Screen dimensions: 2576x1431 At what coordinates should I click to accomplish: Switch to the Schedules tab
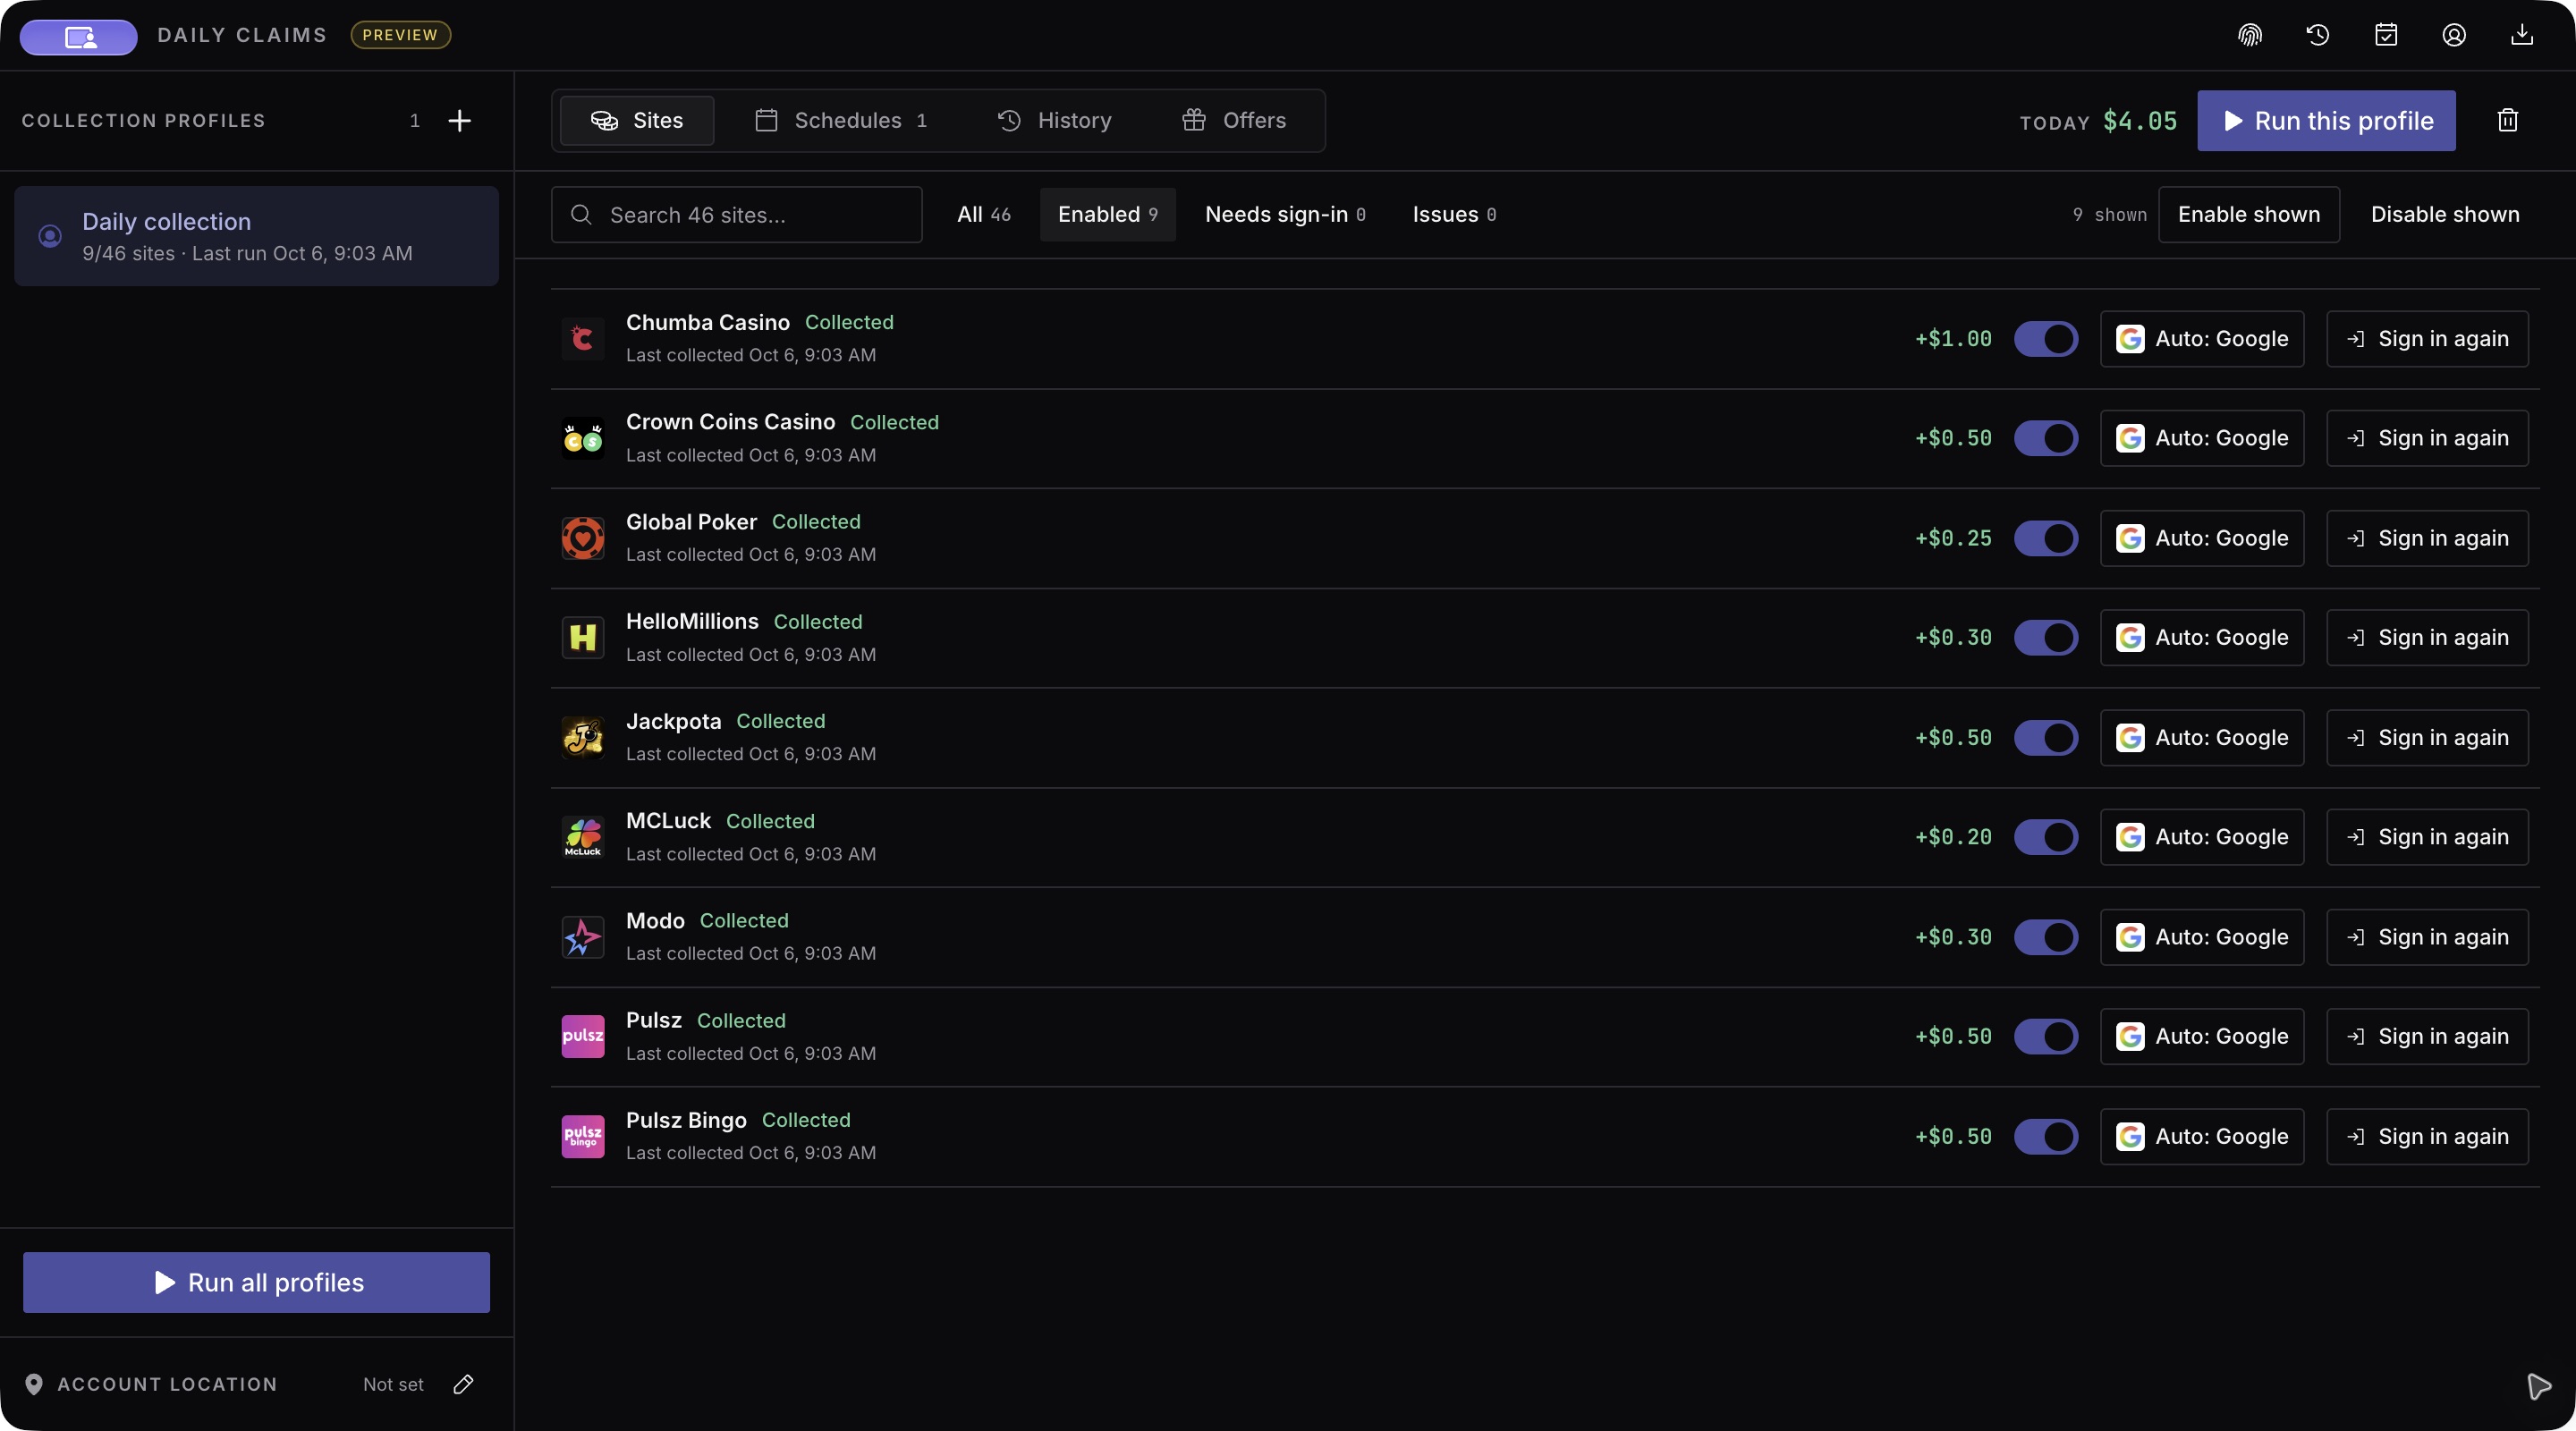841,121
